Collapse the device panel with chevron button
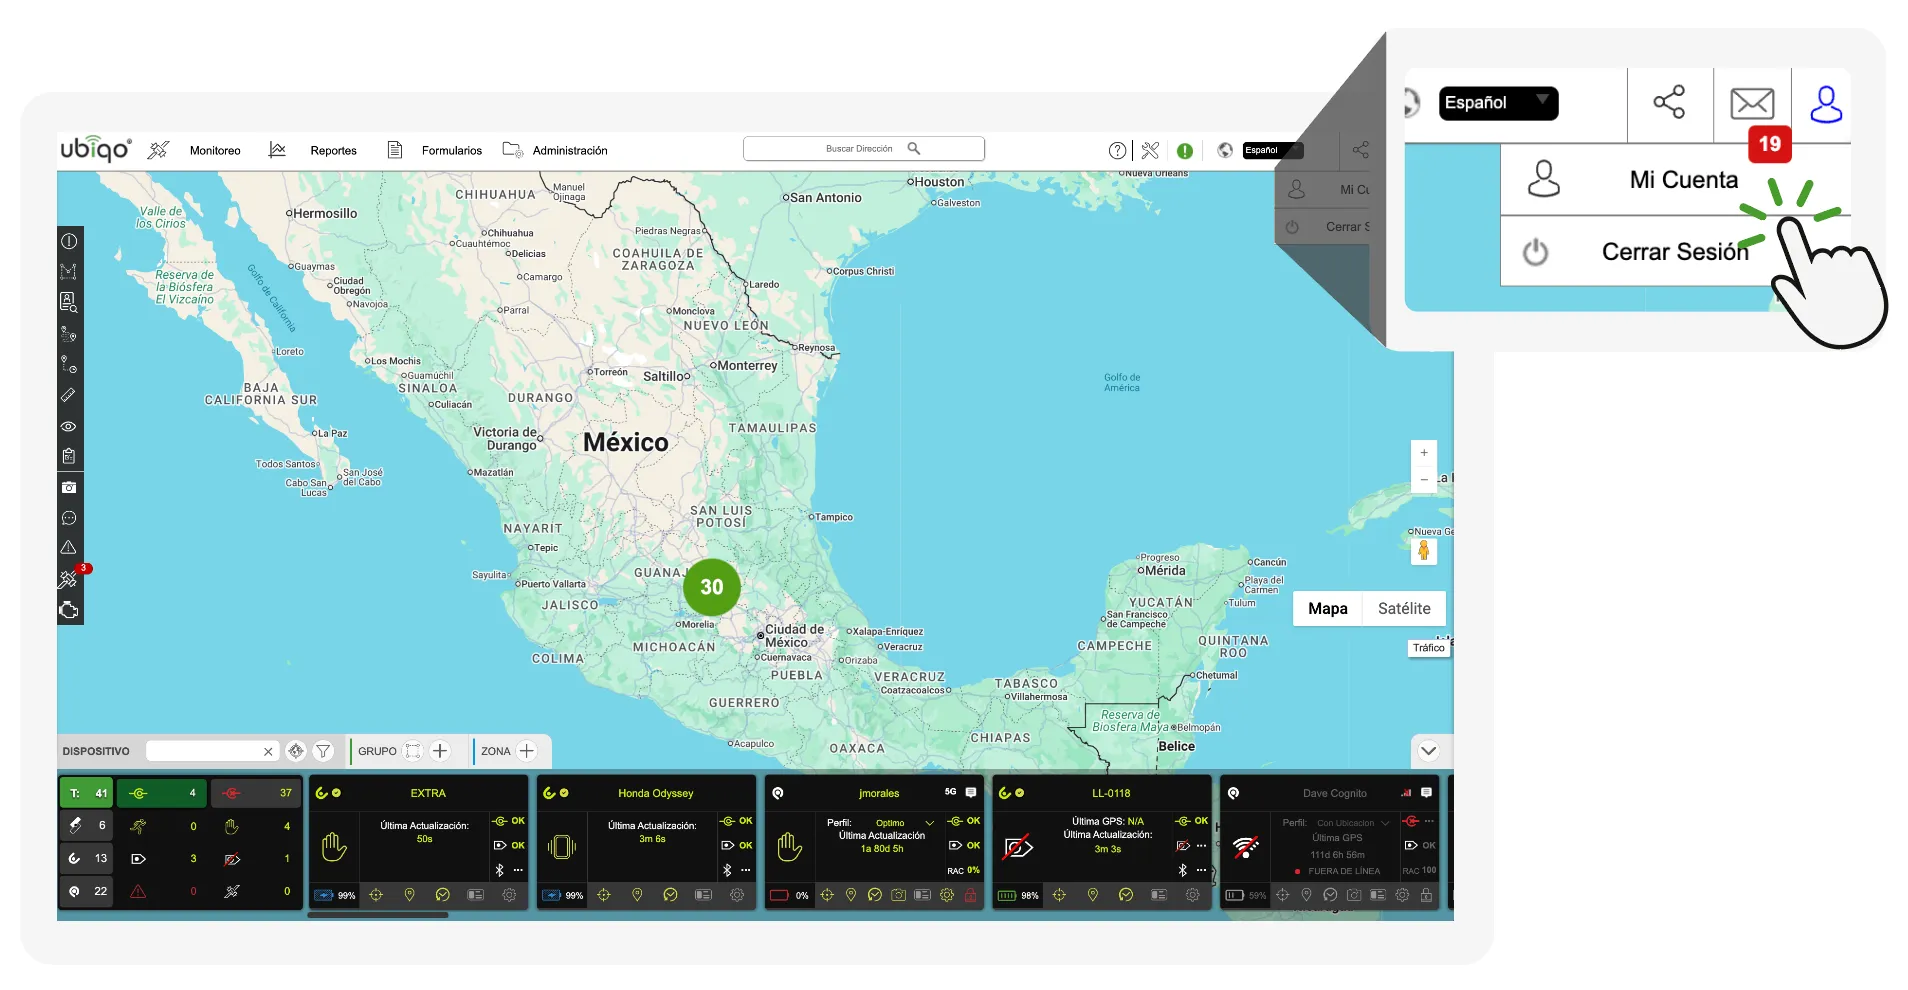Image resolution: width=1908 pixels, height=990 pixels. pyautogui.click(x=1428, y=751)
